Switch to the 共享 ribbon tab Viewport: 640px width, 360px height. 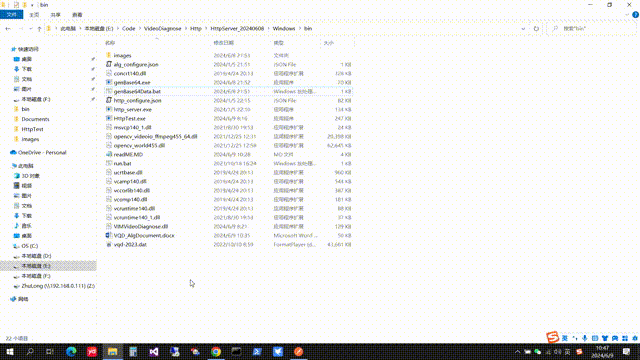click(x=56, y=15)
